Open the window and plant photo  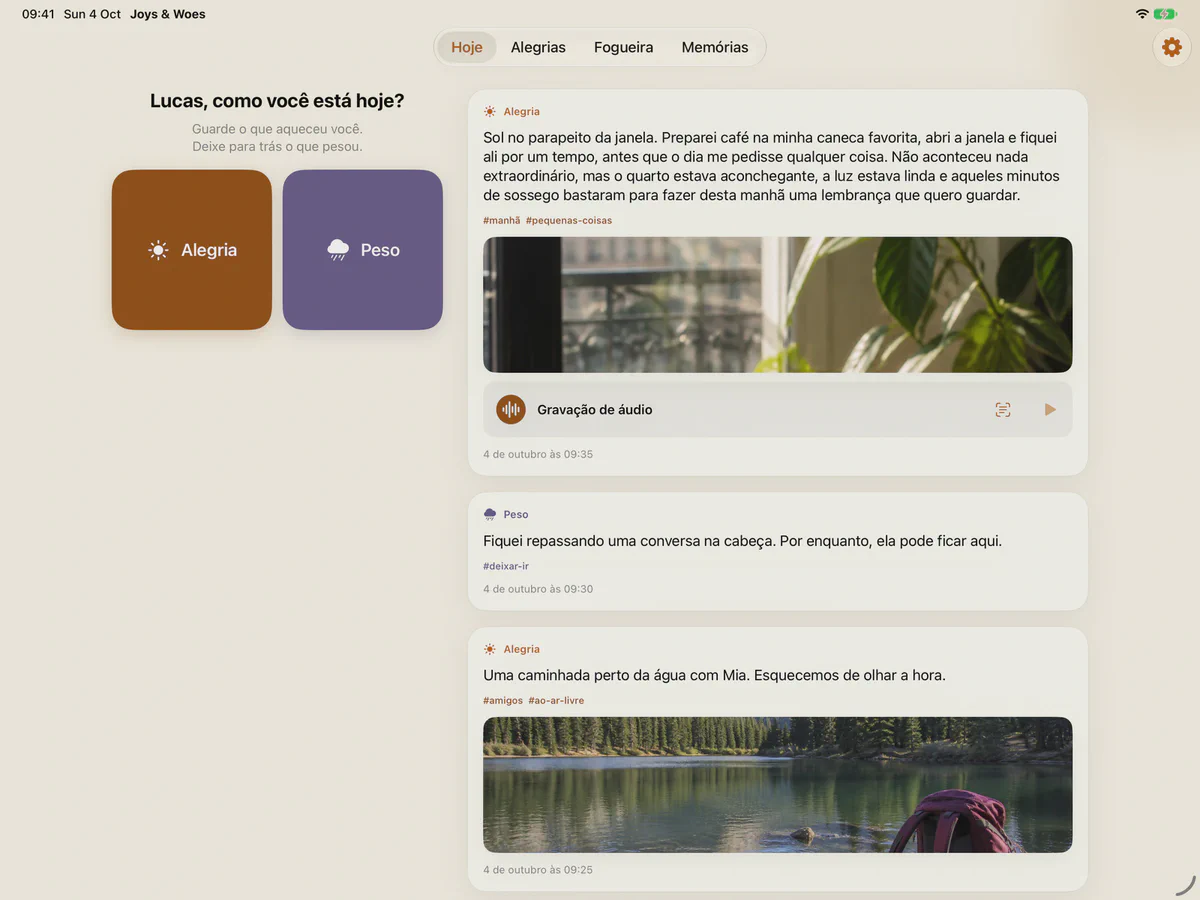point(778,305)
